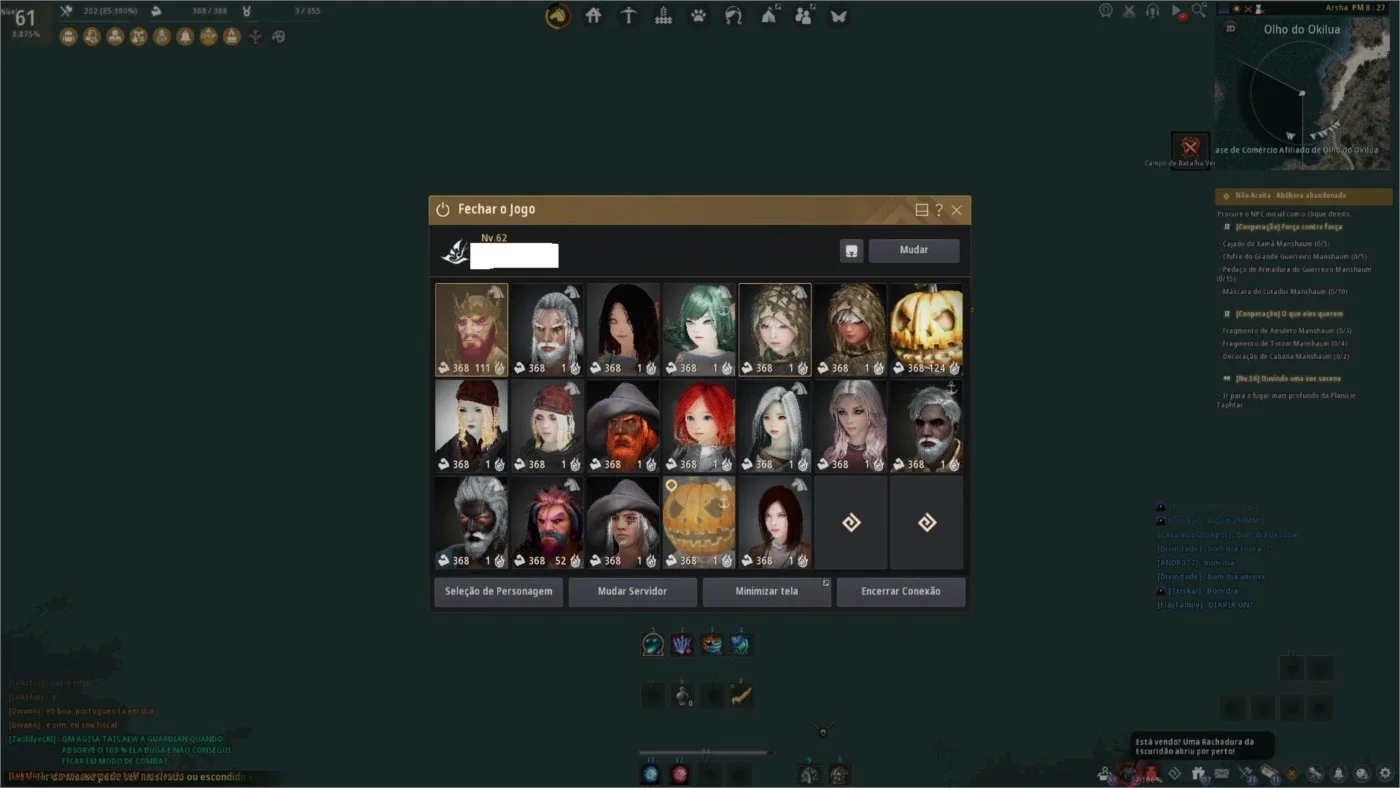
Task: Select the white-bearded man with anchor mark
Action: 926,426
